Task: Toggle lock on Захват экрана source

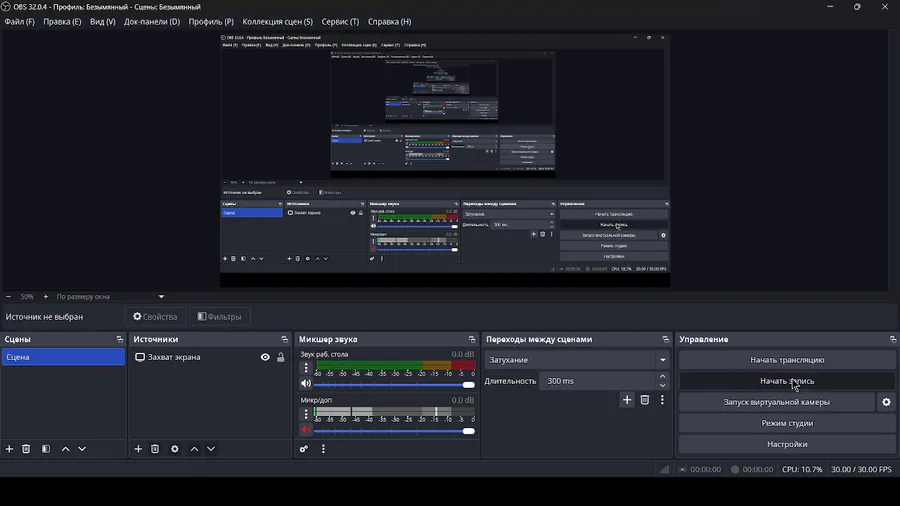Action: (x=281, y=357)
